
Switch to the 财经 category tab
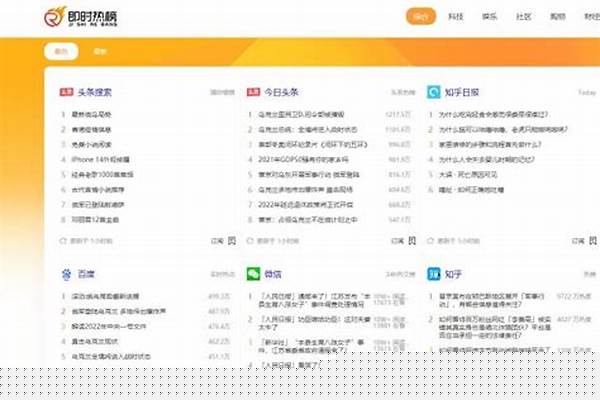click(592, 16)
